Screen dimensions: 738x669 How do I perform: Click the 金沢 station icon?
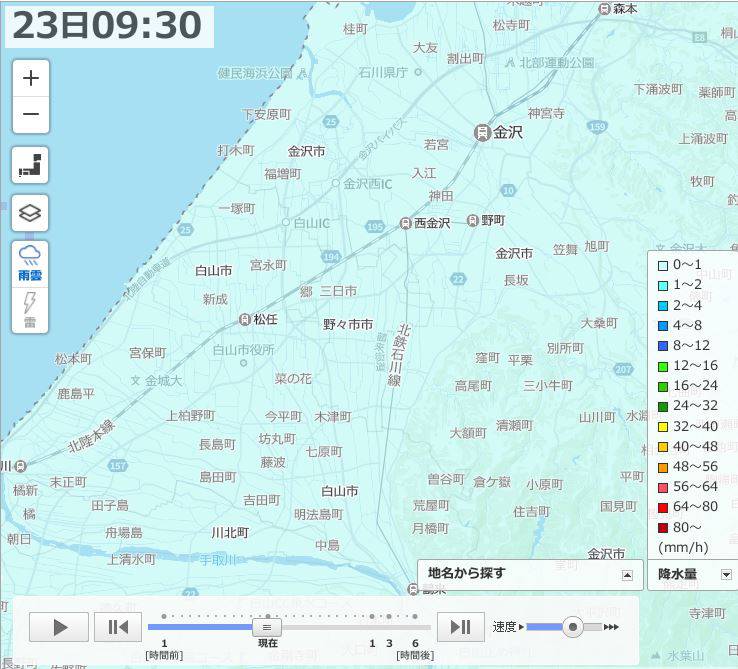click(482, 132)
